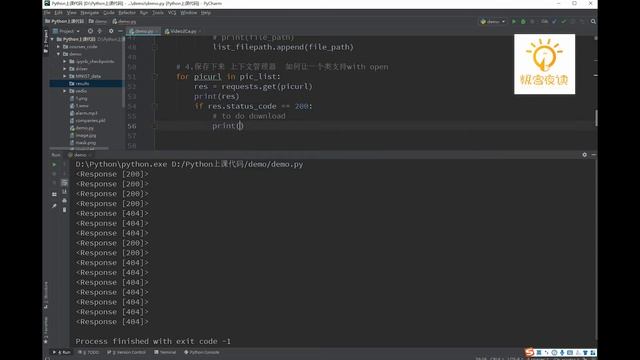Collapse all icon in Project panel header
The height and width of the screenshot is (360, 640).
(x=100, y=31)
